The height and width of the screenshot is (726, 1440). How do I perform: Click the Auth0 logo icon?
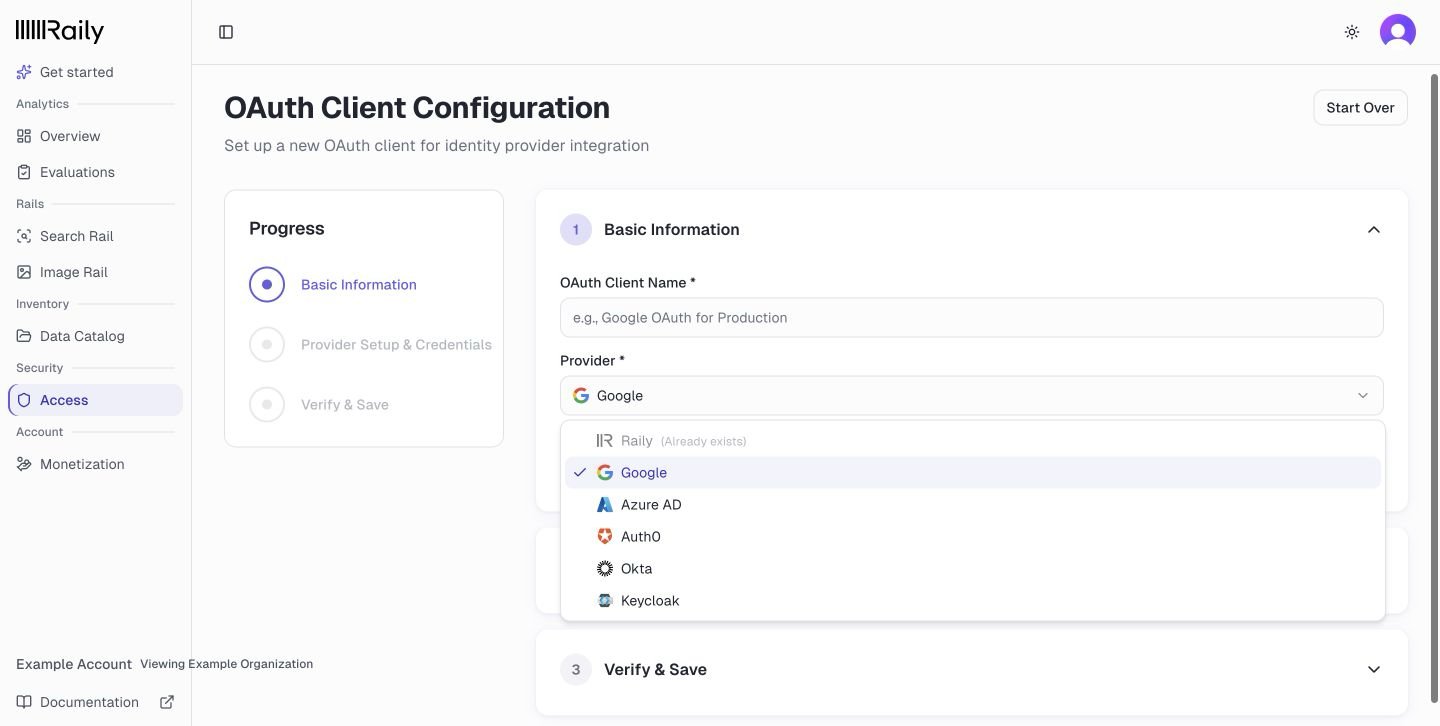coord(605,537)
